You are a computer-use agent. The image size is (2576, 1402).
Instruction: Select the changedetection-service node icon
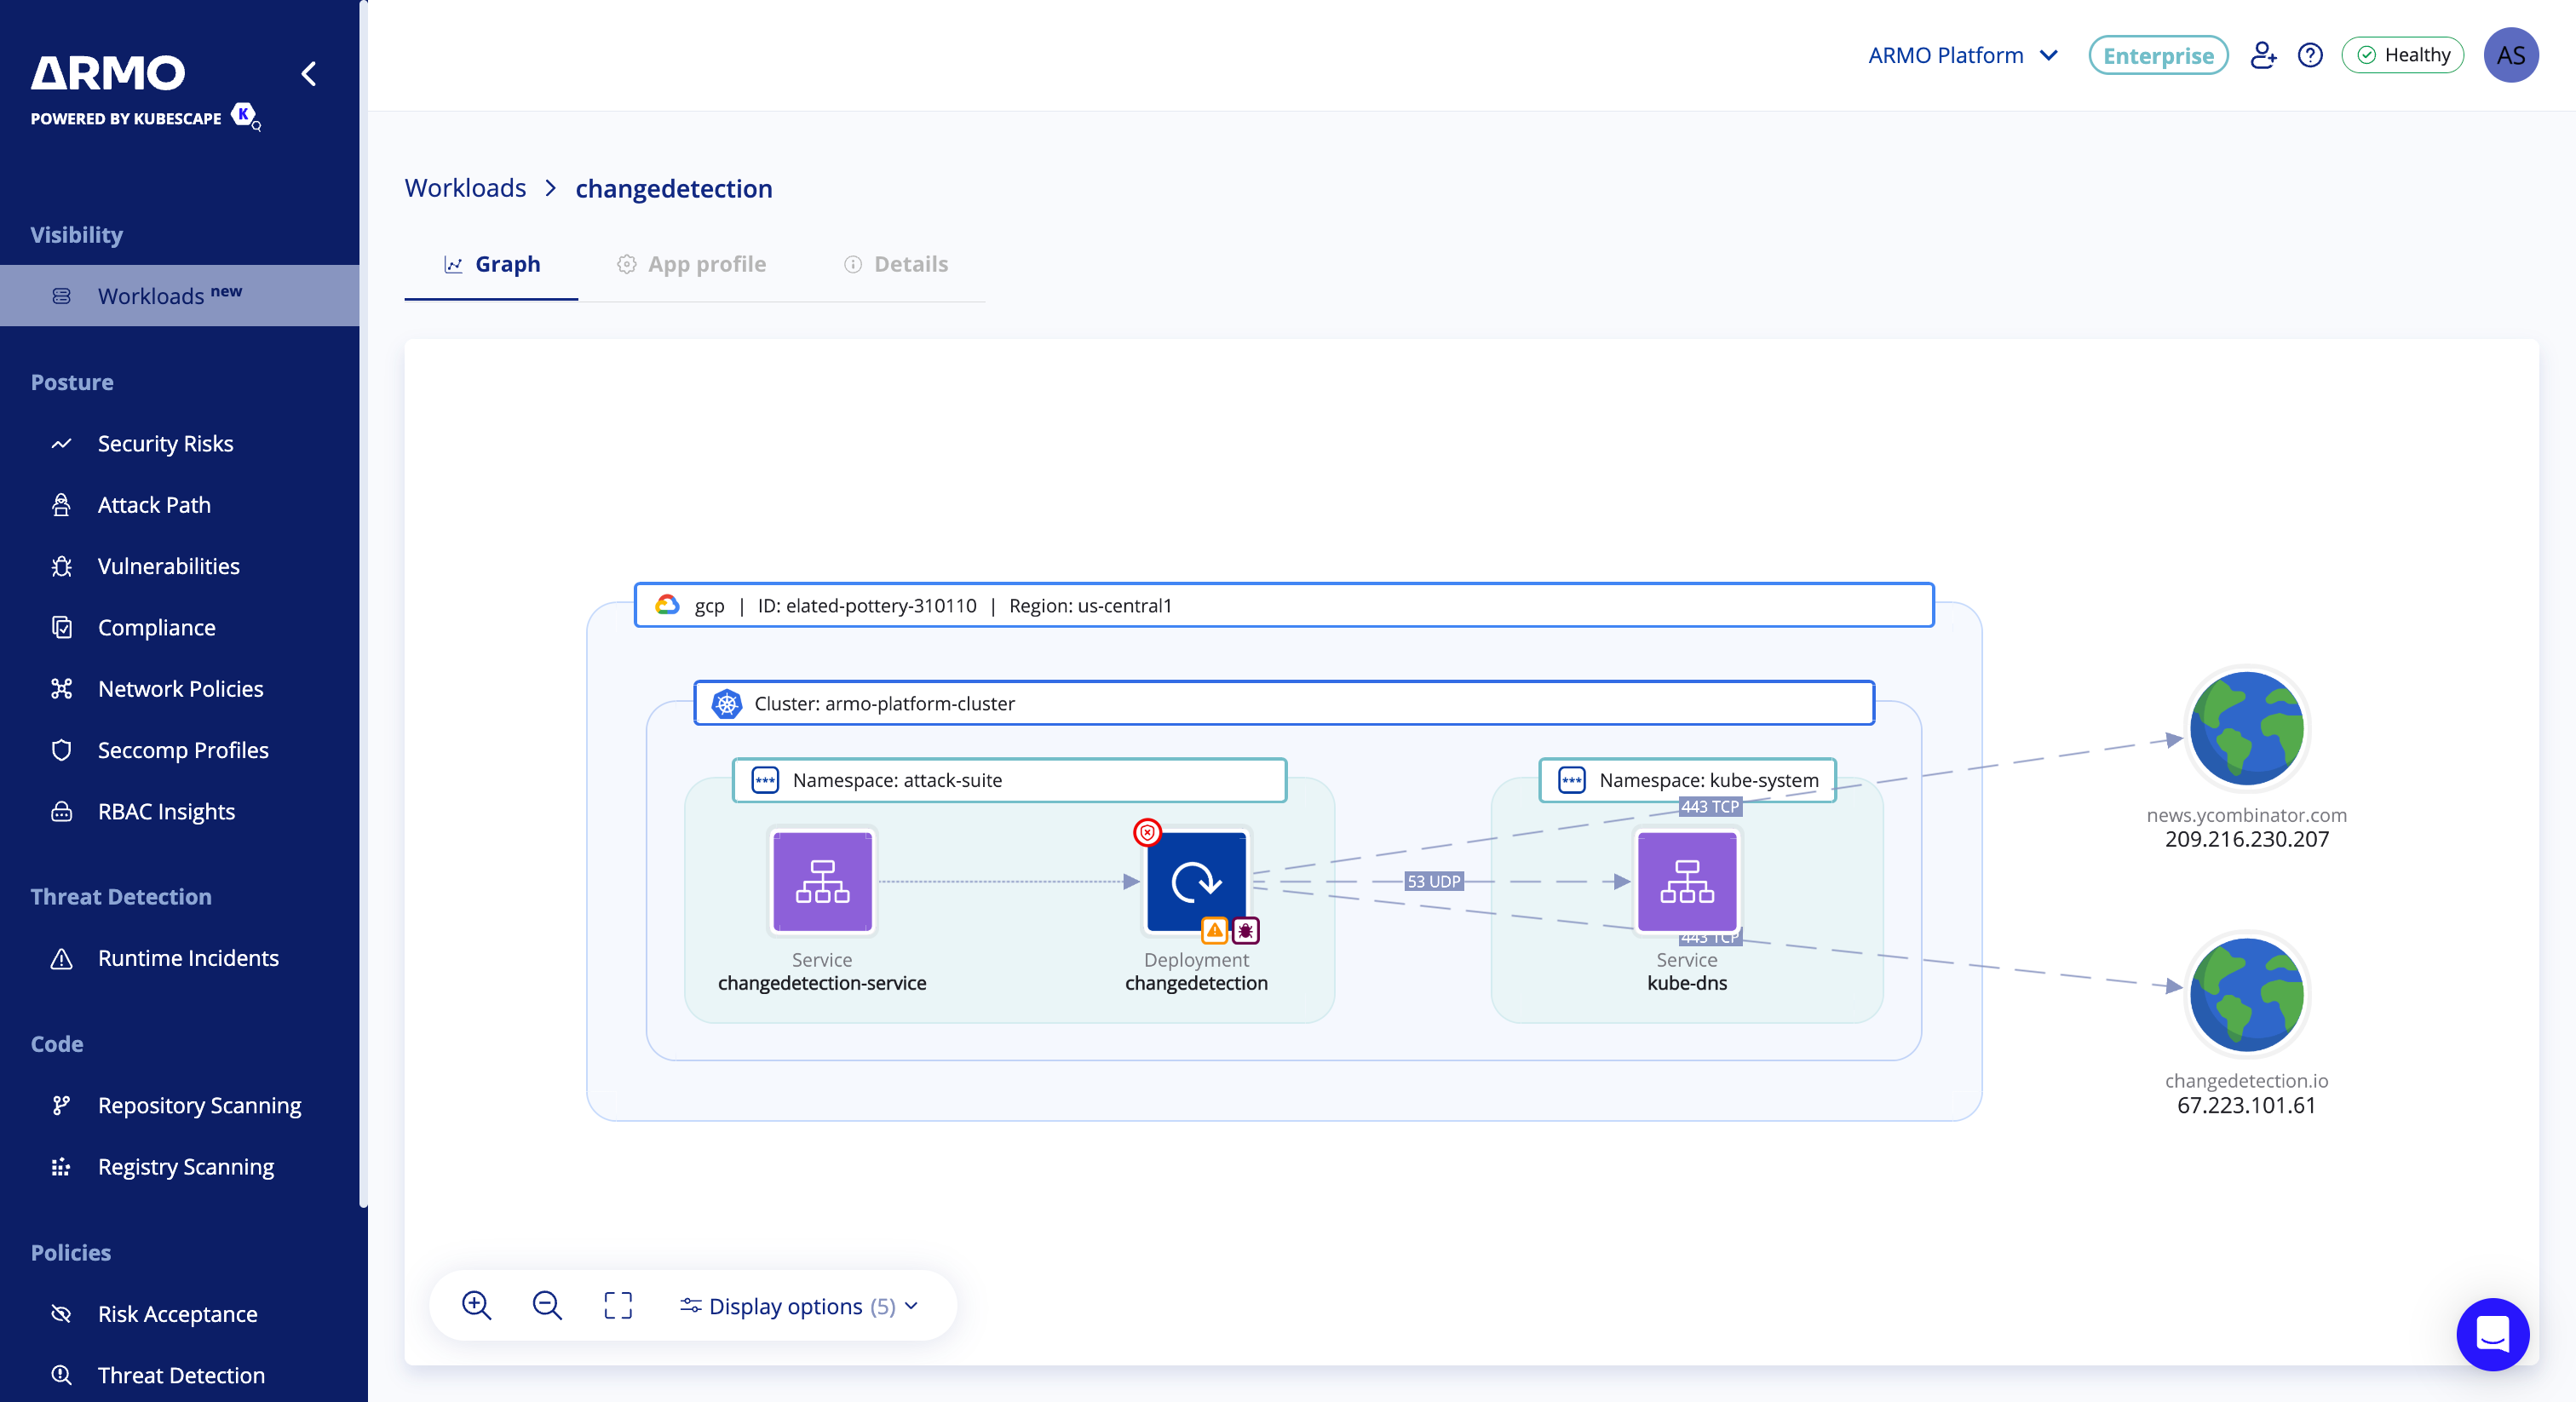click(822, 881)
